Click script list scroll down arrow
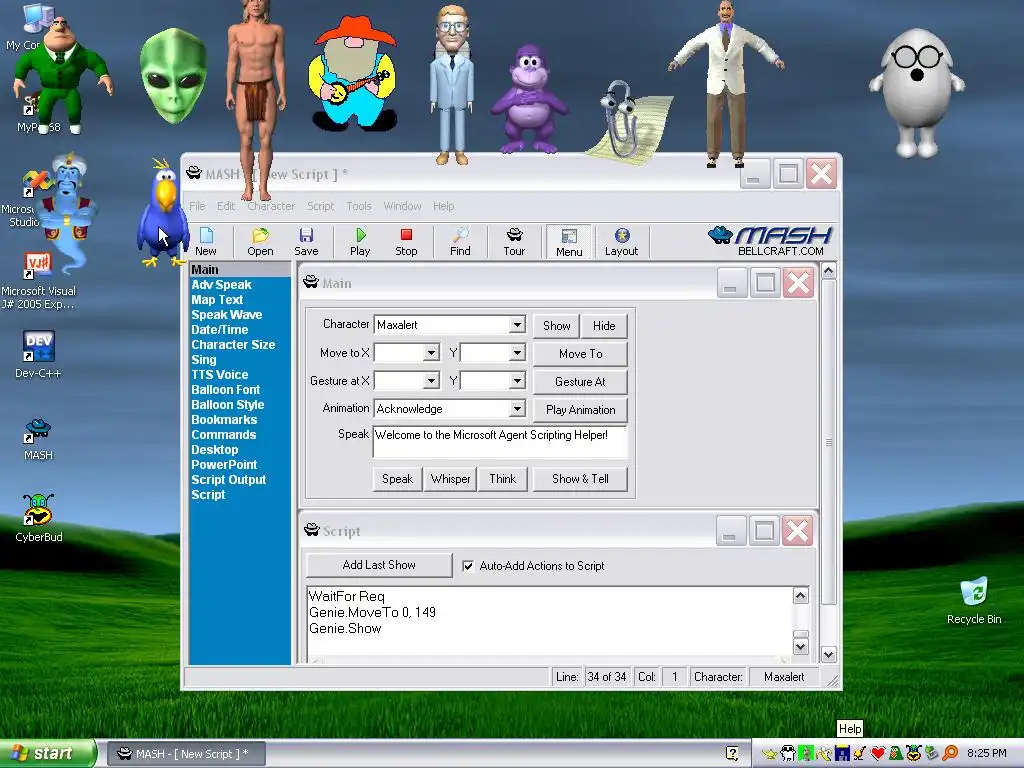The image size is (1024, 768). coord(800,647)
